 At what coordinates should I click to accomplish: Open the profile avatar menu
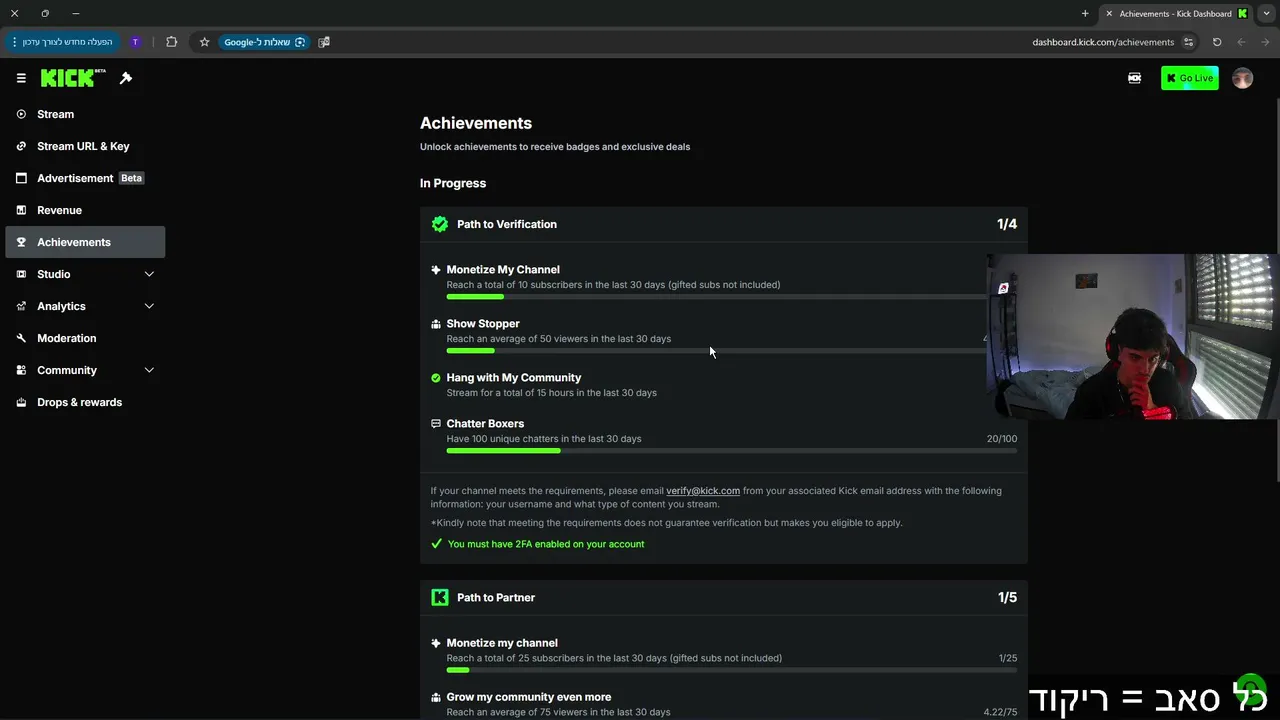click(1242, 78)
